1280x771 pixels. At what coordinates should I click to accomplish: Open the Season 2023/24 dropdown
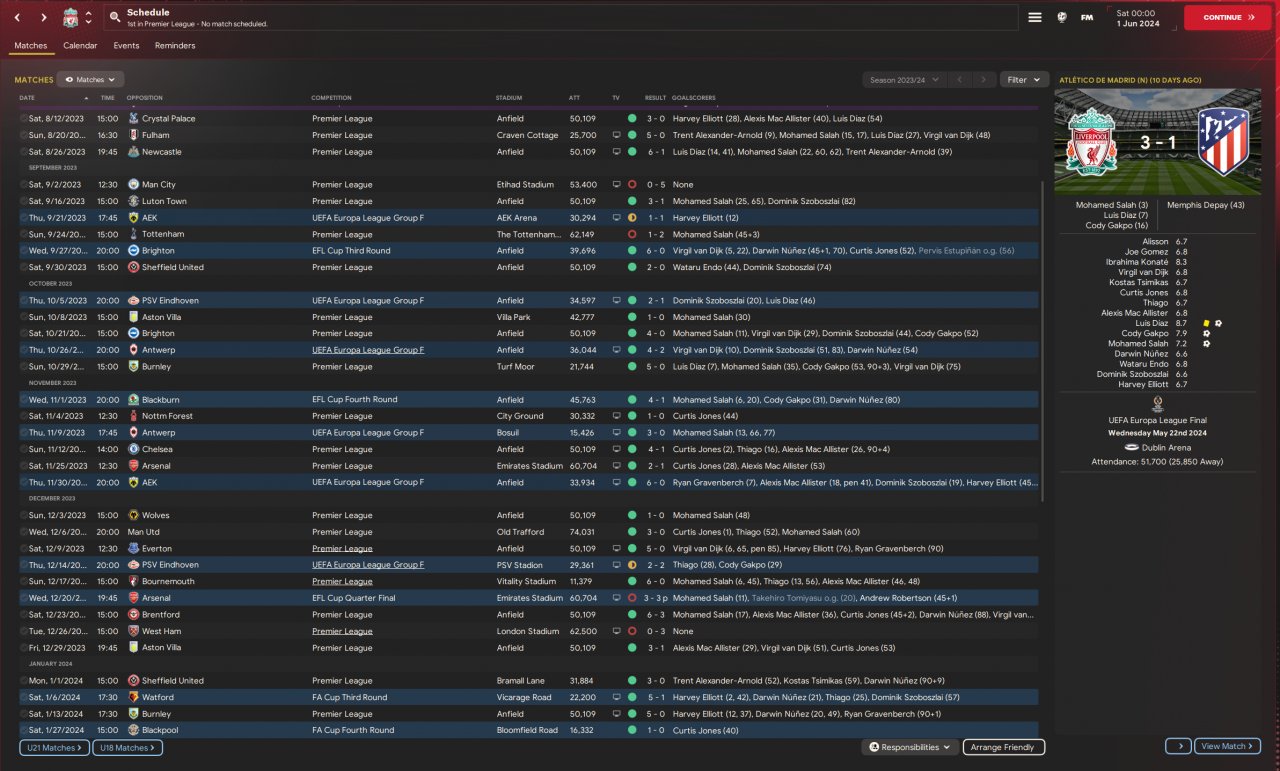point(903,80)
